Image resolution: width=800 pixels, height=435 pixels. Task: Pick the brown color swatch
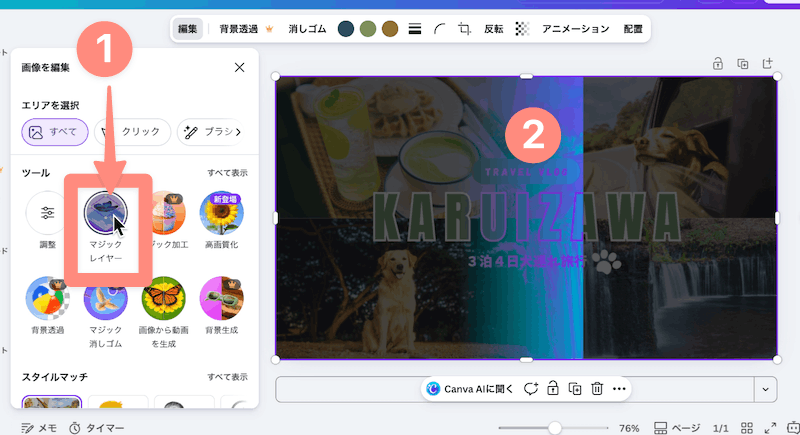coord(390,29)
